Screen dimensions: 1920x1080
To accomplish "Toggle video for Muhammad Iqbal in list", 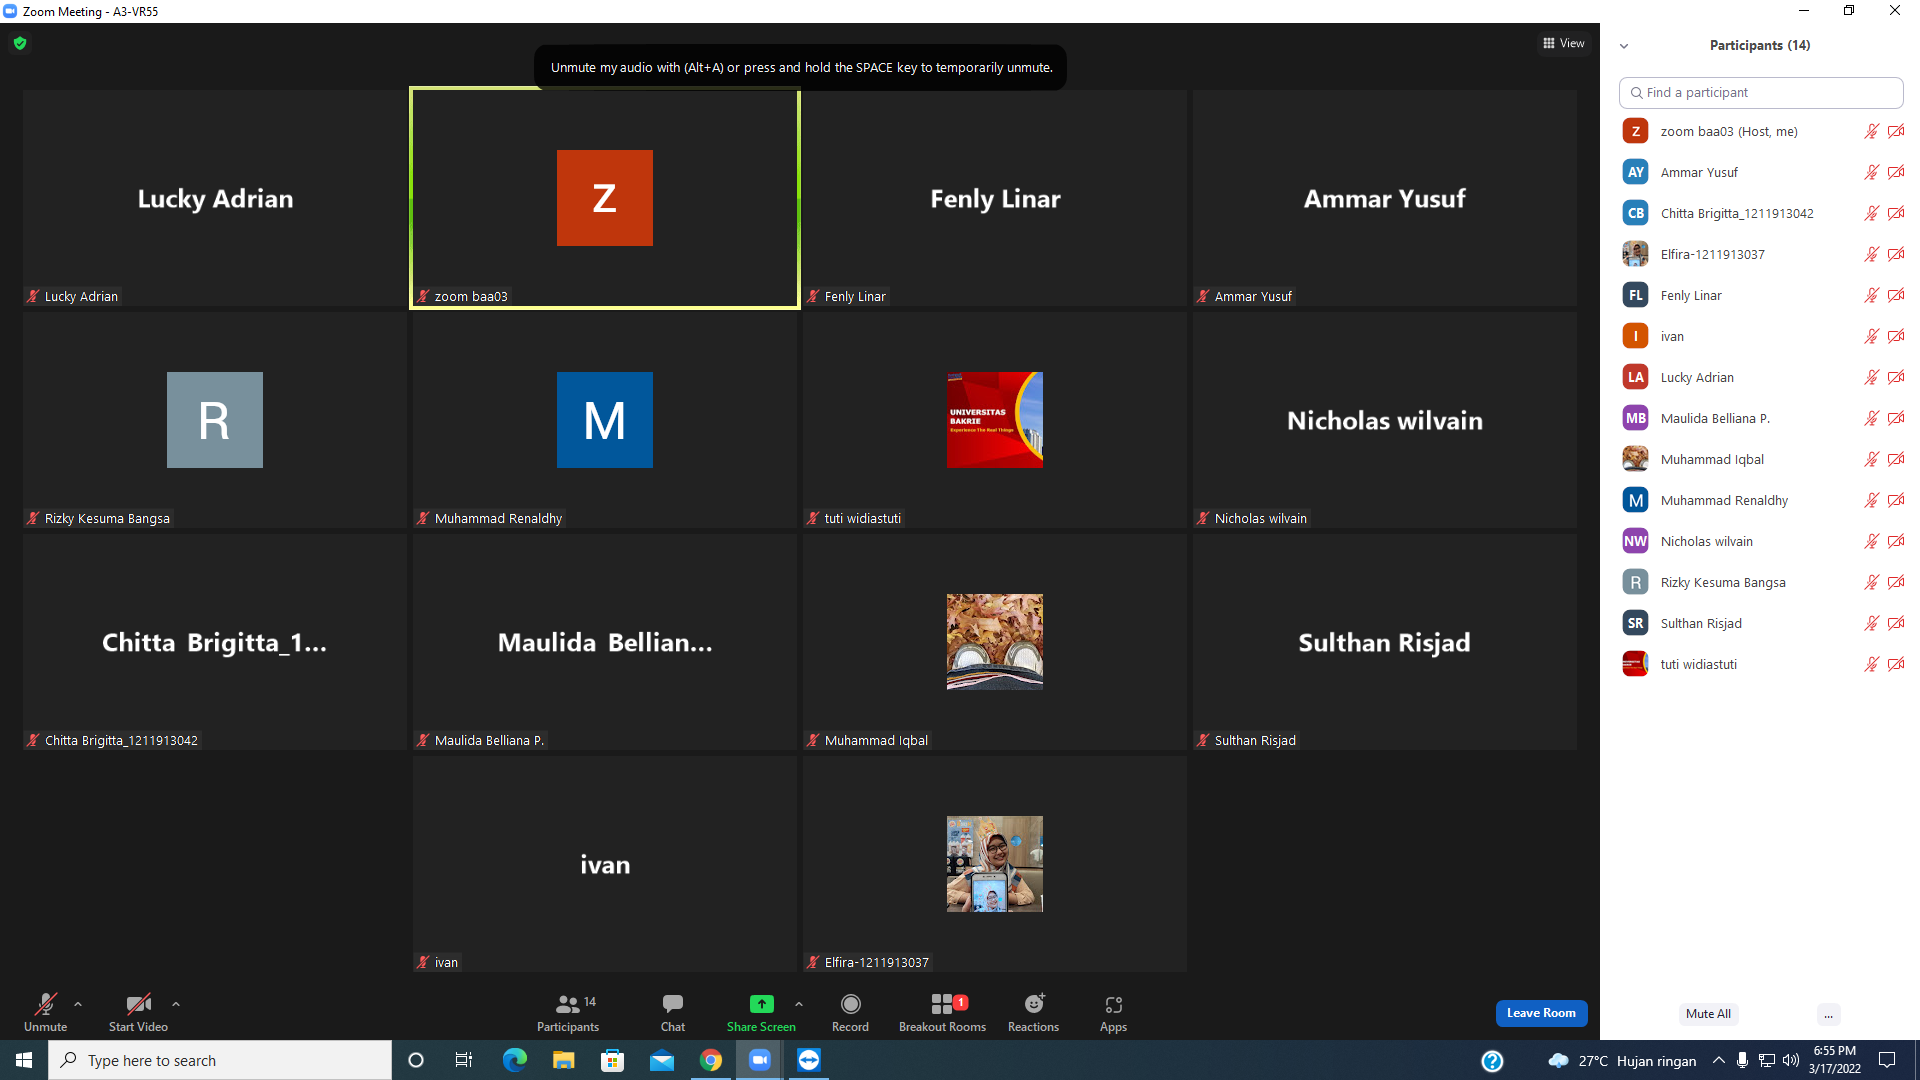I will [1896, 459].
